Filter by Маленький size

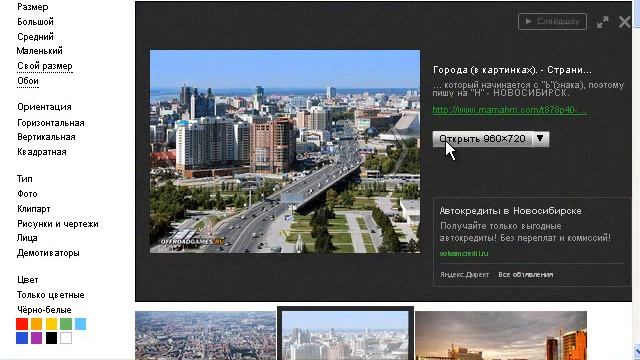tap(40, 51)
